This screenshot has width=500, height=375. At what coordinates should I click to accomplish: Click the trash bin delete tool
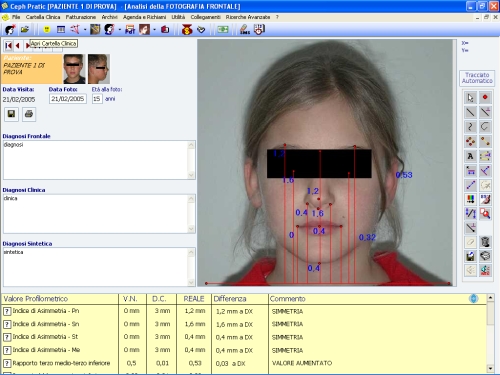point(485,242)
